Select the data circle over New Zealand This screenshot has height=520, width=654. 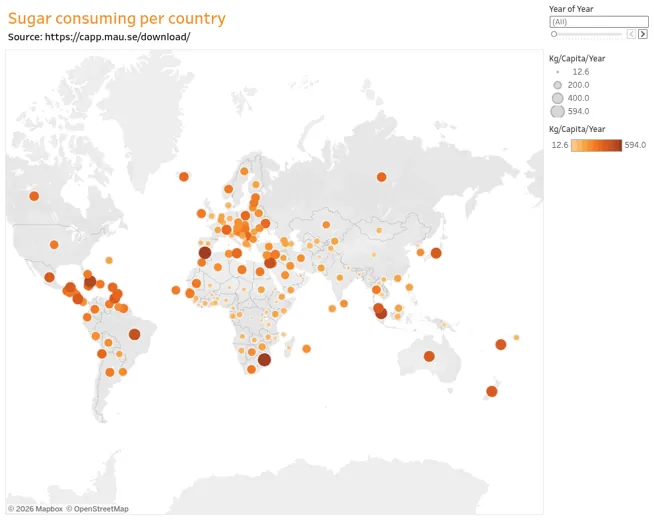[x=492, y=391]
